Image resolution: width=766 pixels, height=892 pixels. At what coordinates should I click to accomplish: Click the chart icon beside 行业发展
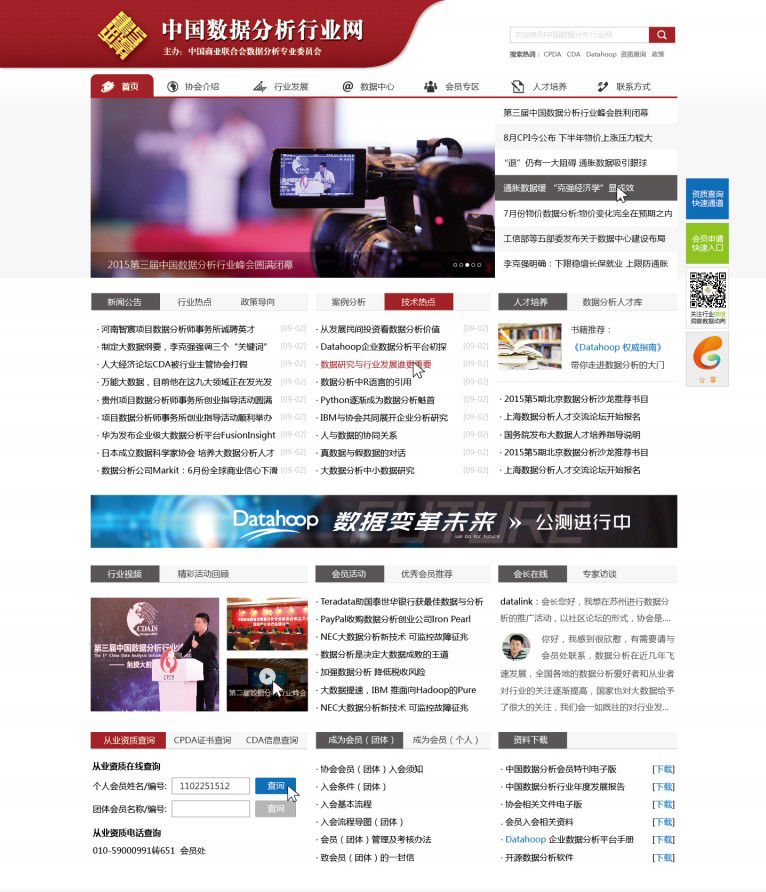coord(260,86)
